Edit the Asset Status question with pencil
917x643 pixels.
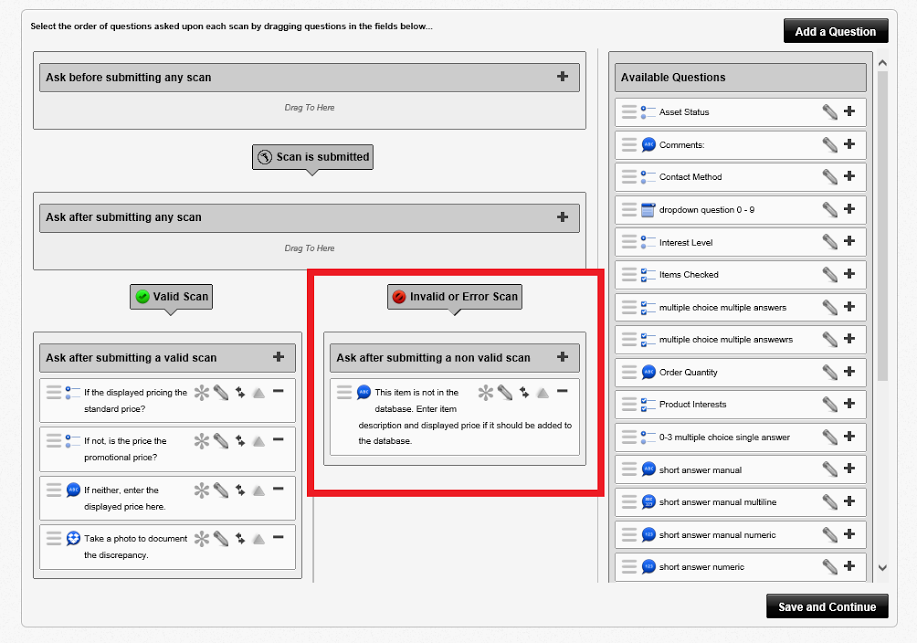[x=830, y=111]
